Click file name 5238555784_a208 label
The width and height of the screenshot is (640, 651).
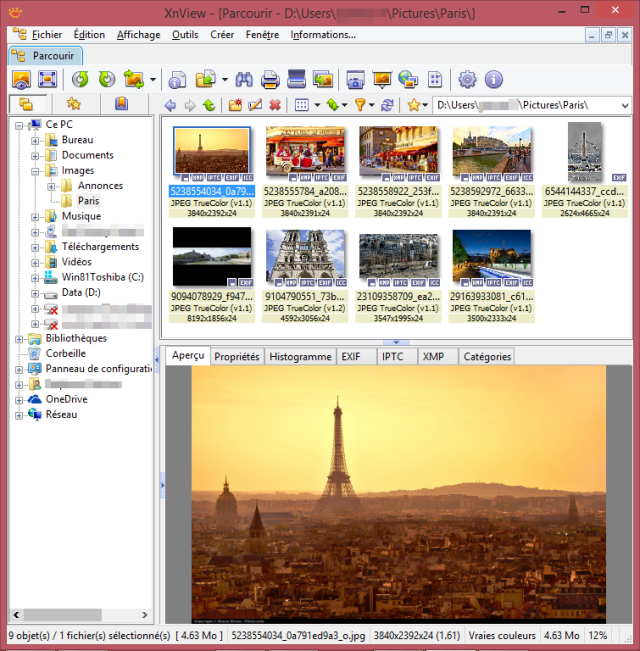(x=305, y=191)
